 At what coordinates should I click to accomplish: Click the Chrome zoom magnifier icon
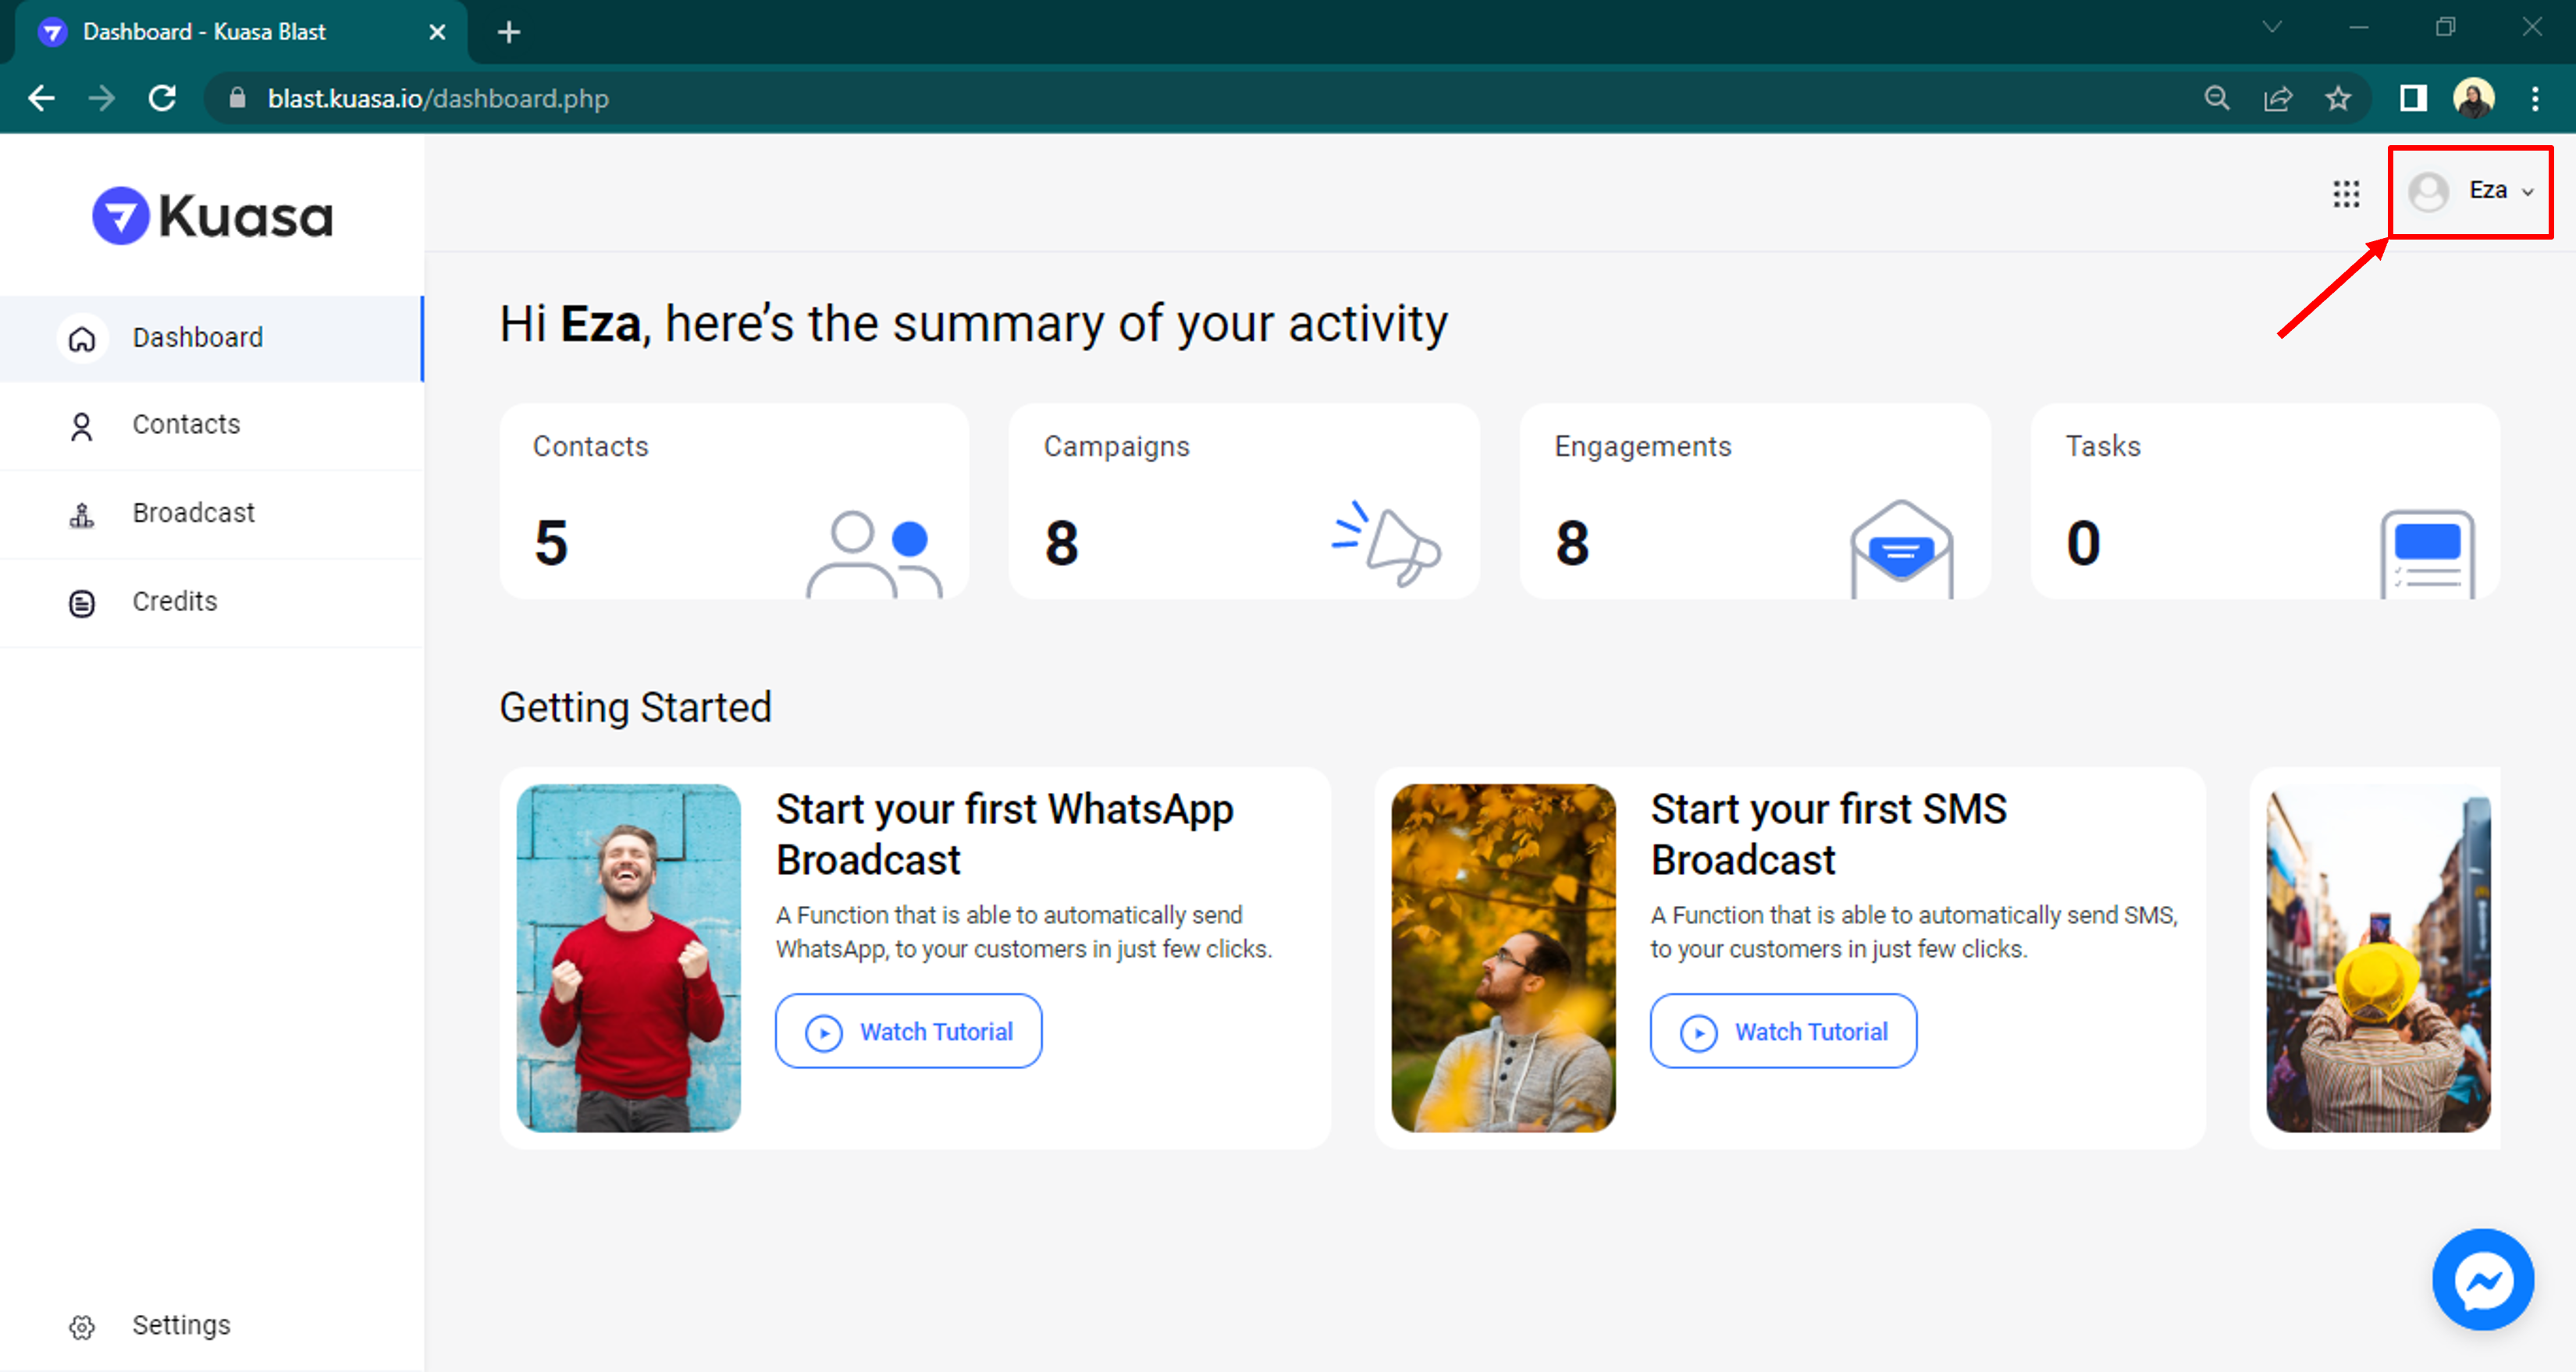pos(2216,98)
